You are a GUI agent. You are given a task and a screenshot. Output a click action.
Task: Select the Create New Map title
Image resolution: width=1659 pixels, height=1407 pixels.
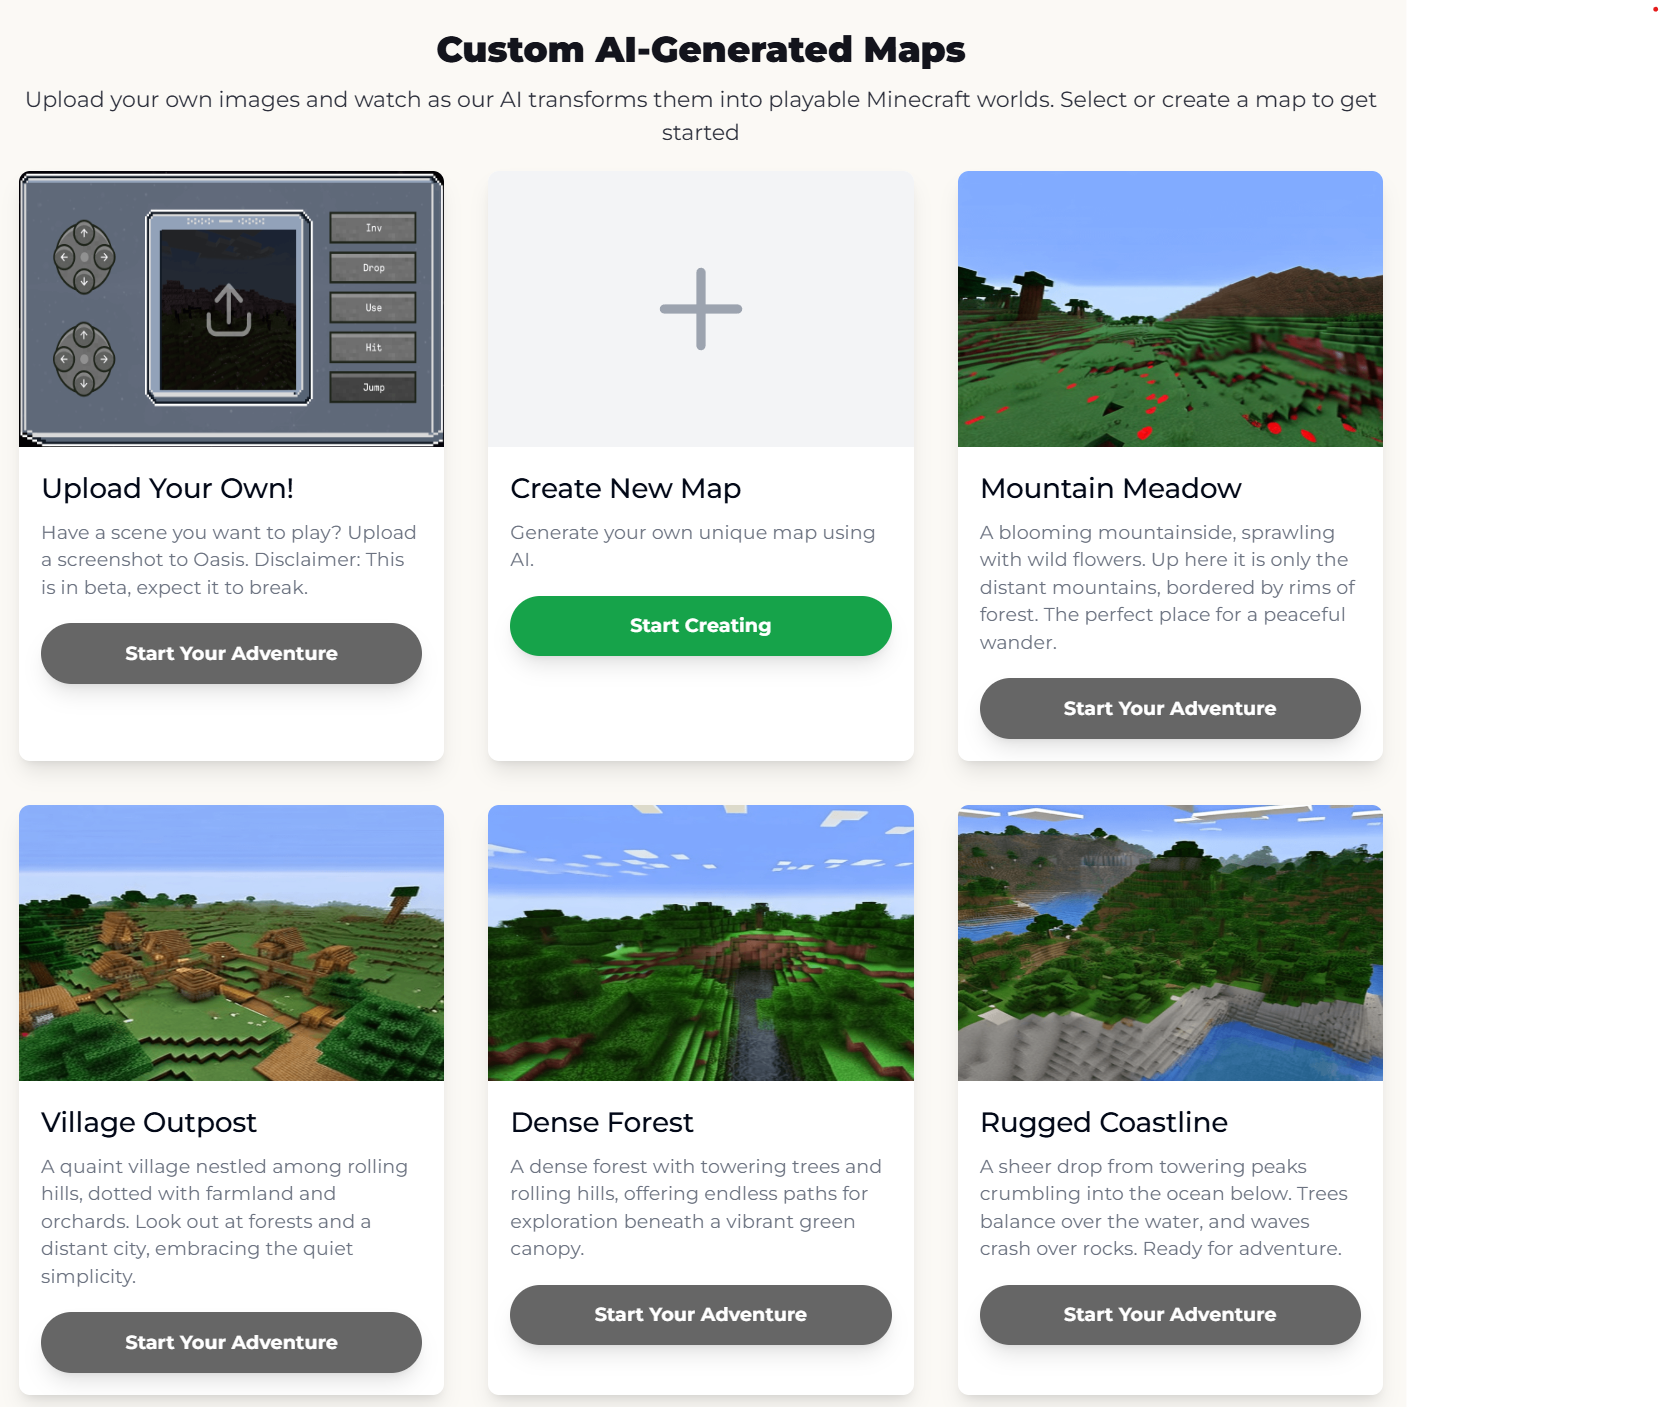click(626, 488)
